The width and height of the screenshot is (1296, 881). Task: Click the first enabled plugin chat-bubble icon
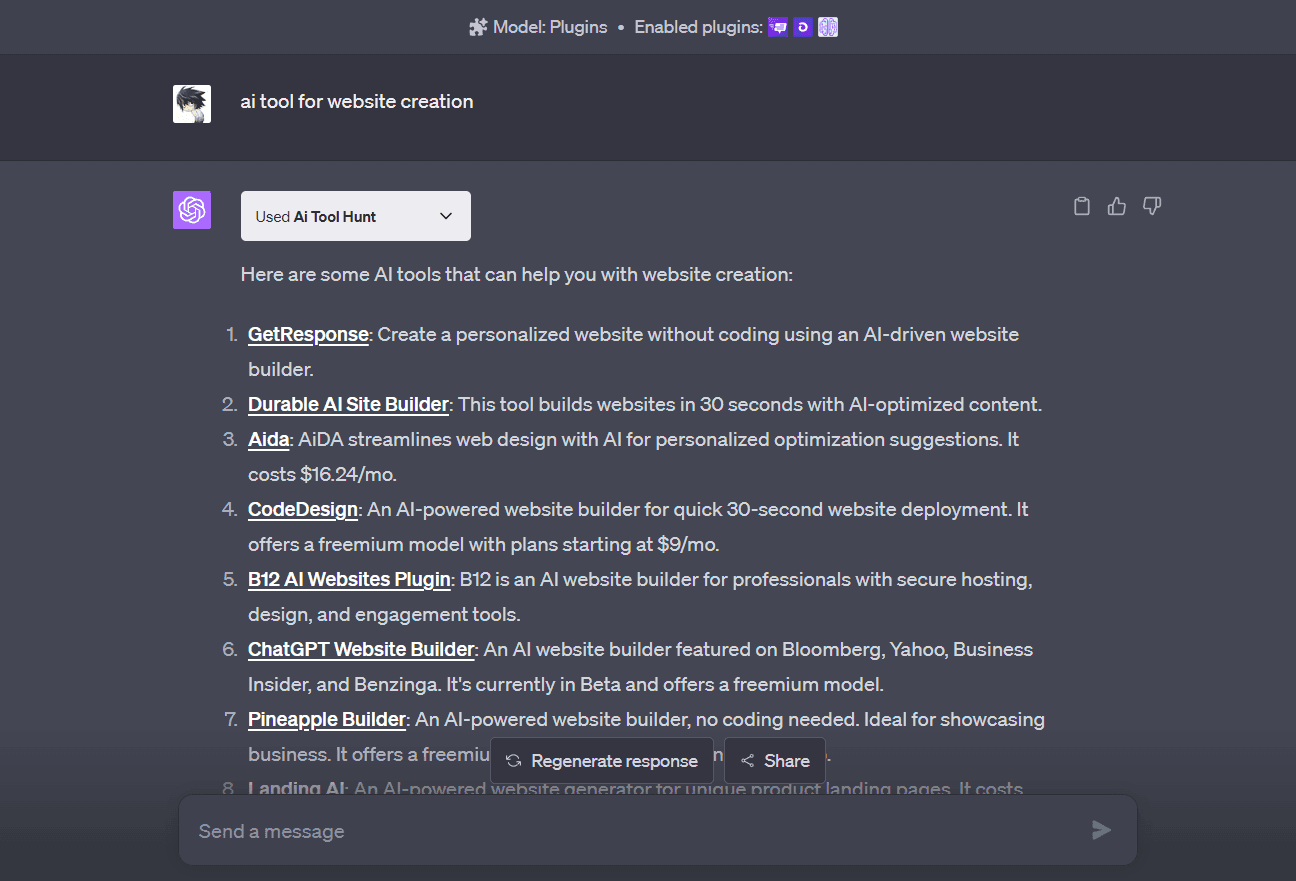point(778,27)
